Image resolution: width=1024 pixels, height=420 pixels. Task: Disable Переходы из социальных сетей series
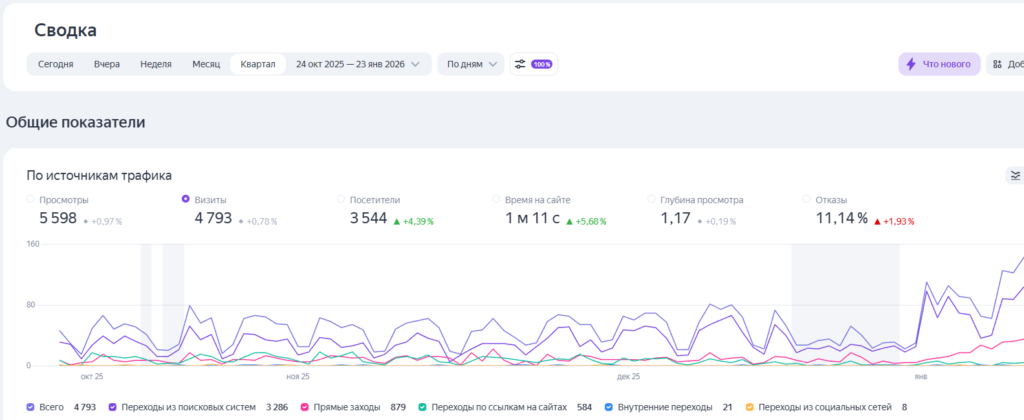point(750,407)
